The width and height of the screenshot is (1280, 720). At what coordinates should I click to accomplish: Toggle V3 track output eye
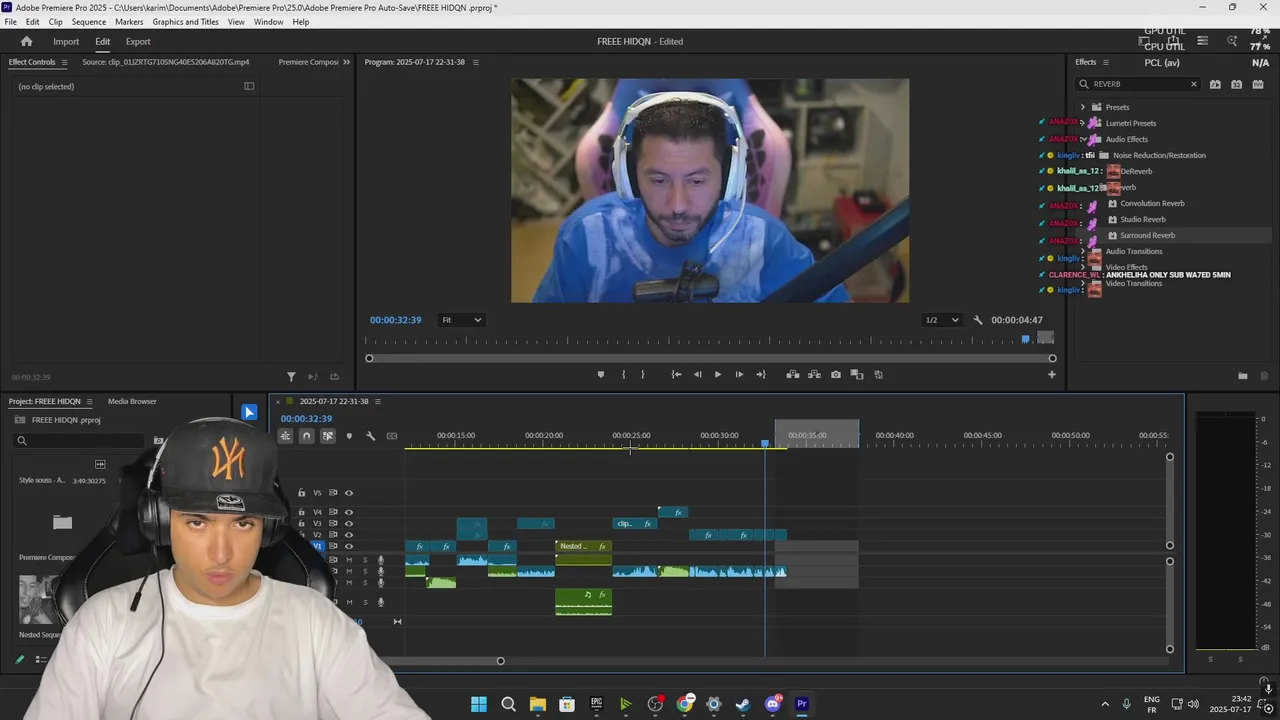[349, 523]
